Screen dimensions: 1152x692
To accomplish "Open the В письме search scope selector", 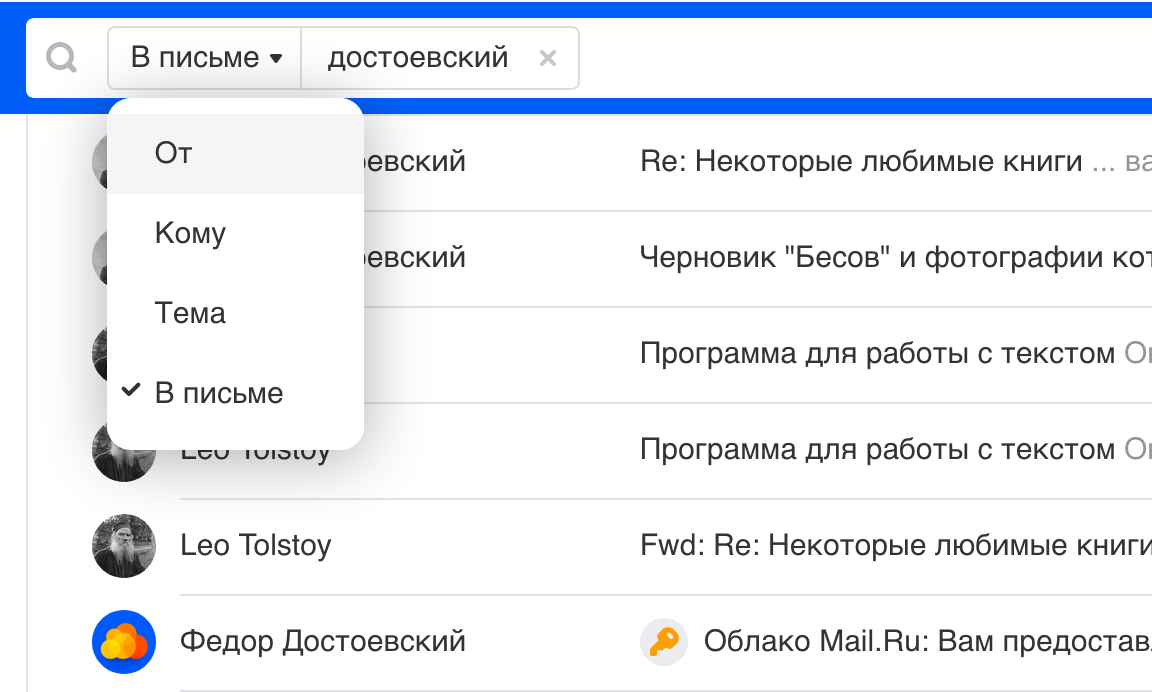I will 205,58.
